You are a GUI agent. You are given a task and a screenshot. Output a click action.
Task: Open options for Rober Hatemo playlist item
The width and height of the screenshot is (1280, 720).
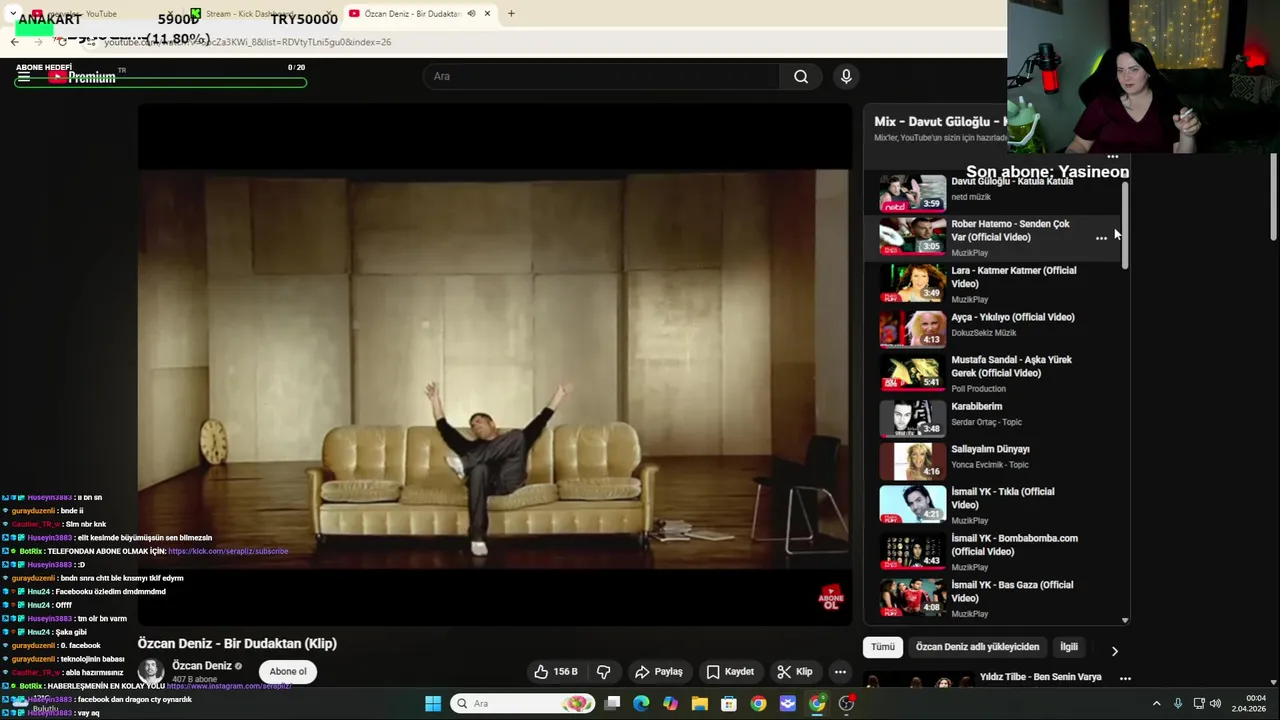1101,238
